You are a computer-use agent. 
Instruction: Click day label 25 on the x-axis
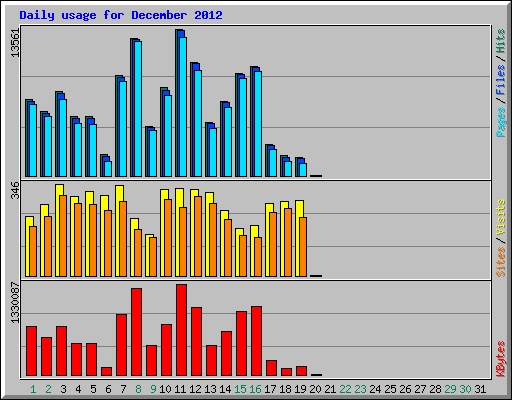pyautogui.click(x=390, y=389)
